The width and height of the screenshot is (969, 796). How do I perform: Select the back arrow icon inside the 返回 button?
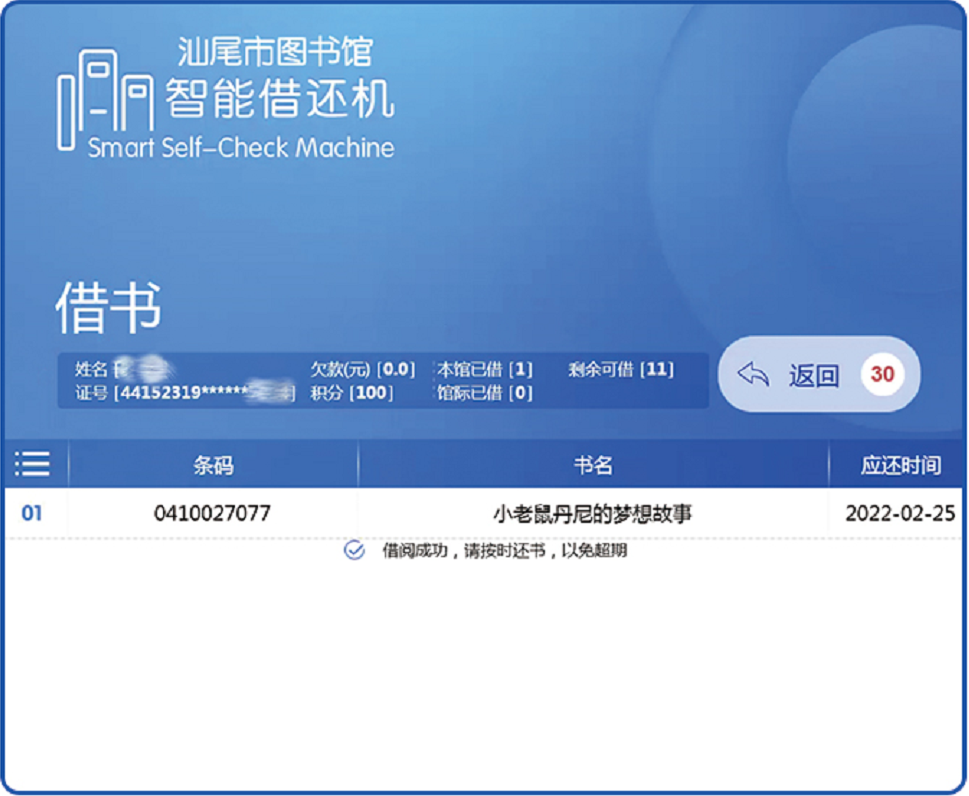pos(755,374)
